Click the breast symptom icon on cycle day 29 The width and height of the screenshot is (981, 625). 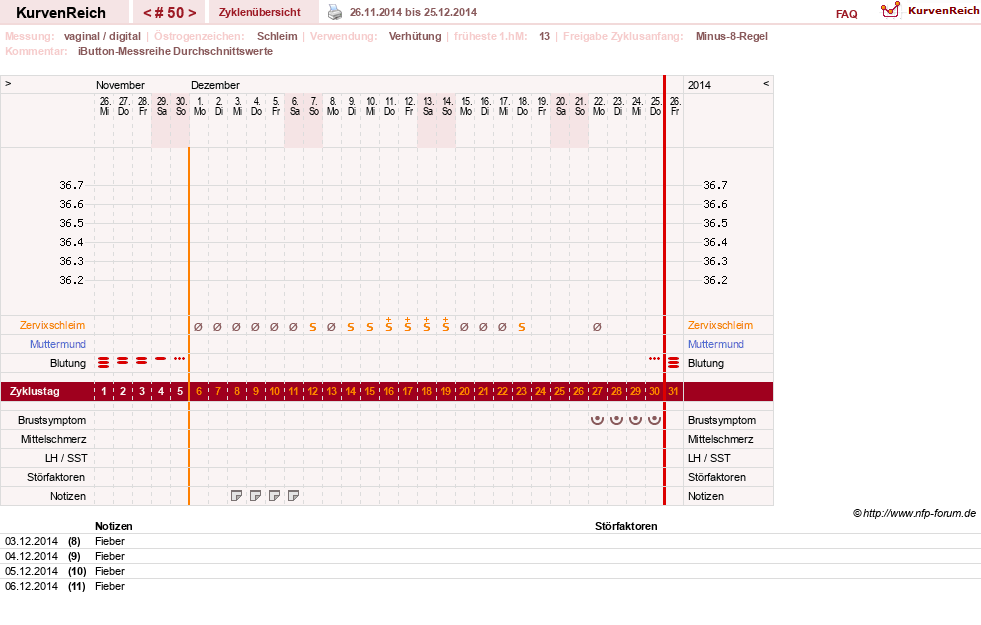[x=636, y=420]
